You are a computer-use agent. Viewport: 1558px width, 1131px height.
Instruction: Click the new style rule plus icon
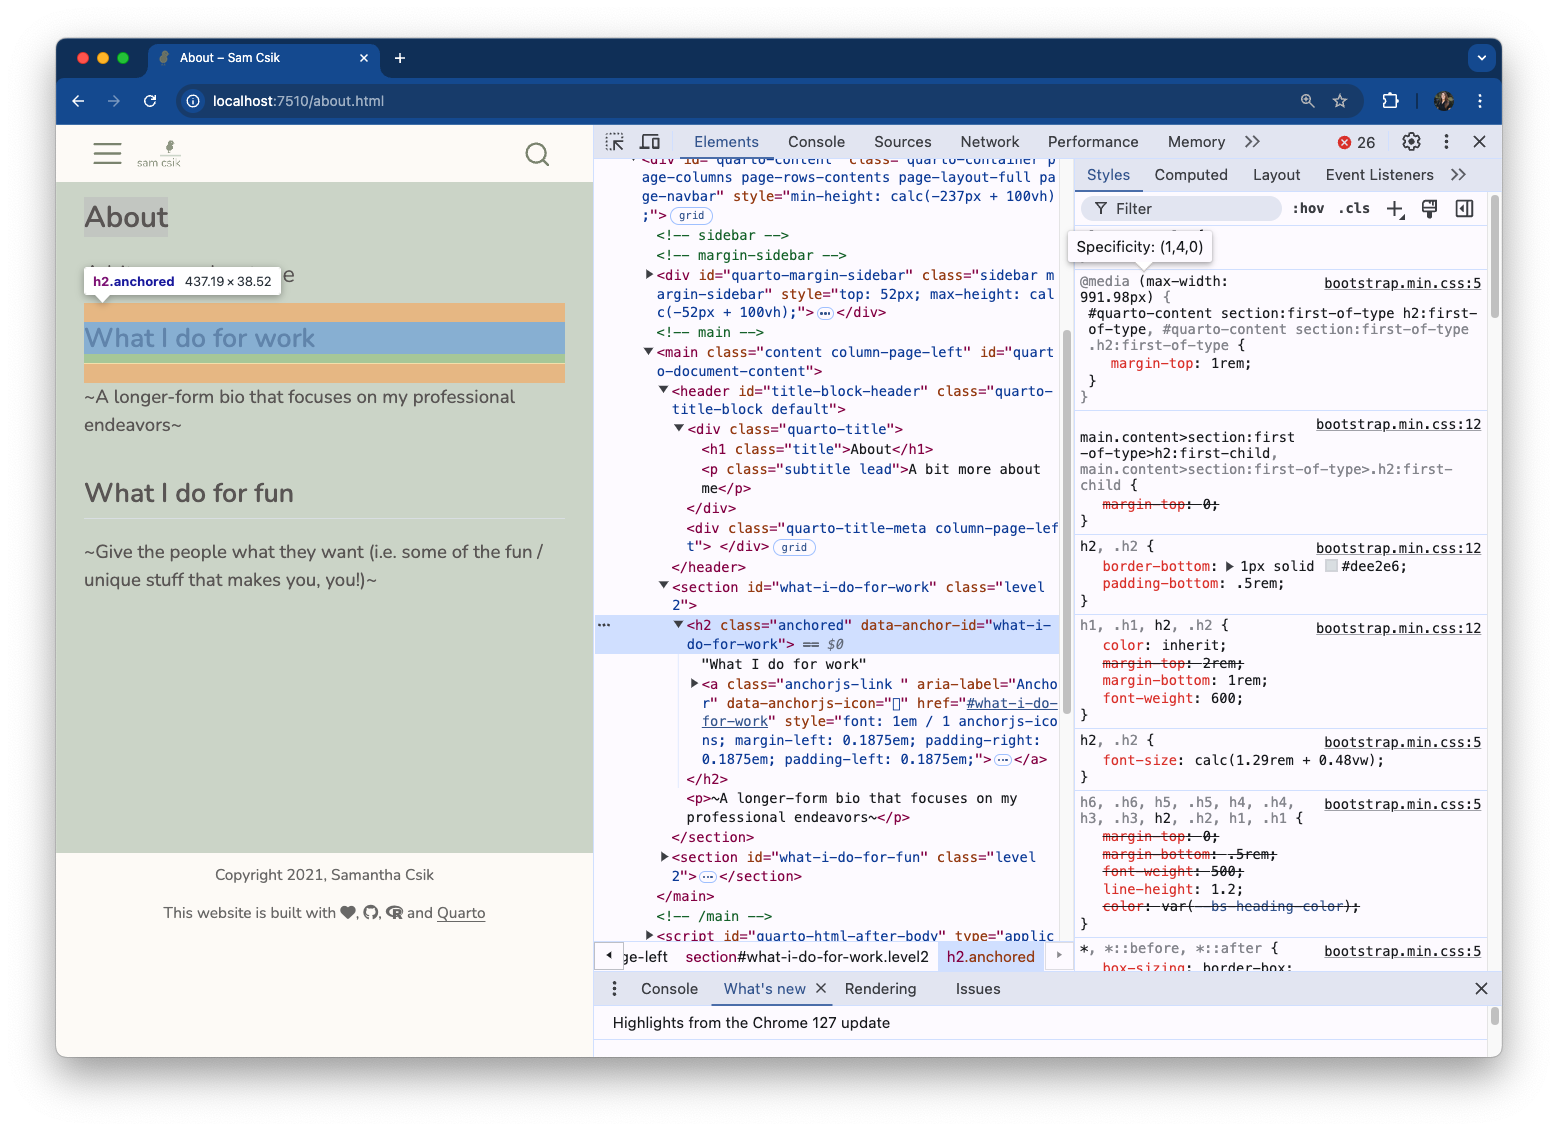point(1394,208)
